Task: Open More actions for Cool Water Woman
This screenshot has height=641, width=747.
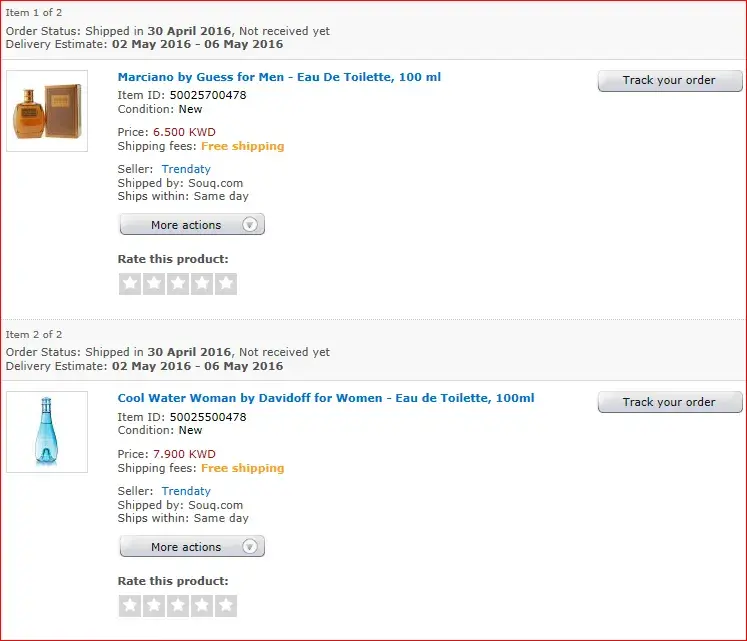Action: click(192, 547)
